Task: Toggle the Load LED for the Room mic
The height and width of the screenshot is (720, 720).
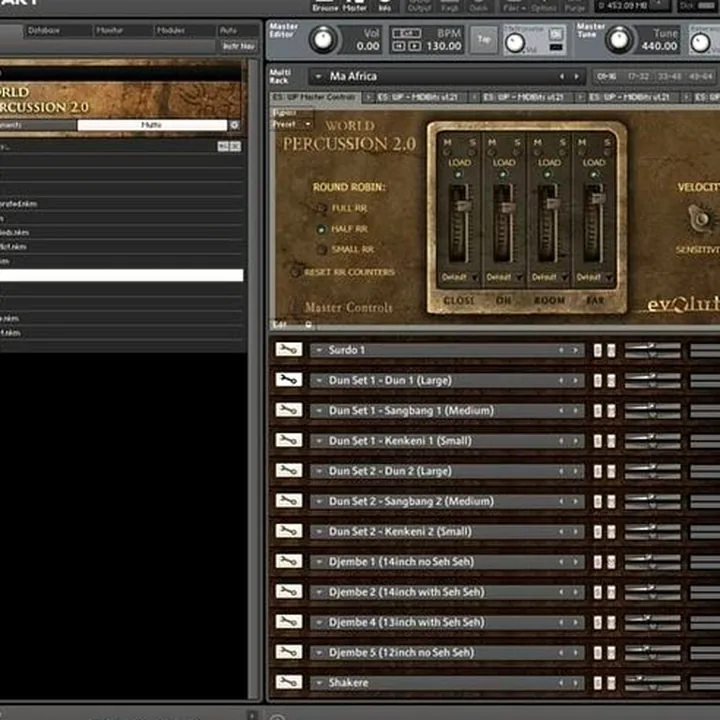Action: point(547,174)
